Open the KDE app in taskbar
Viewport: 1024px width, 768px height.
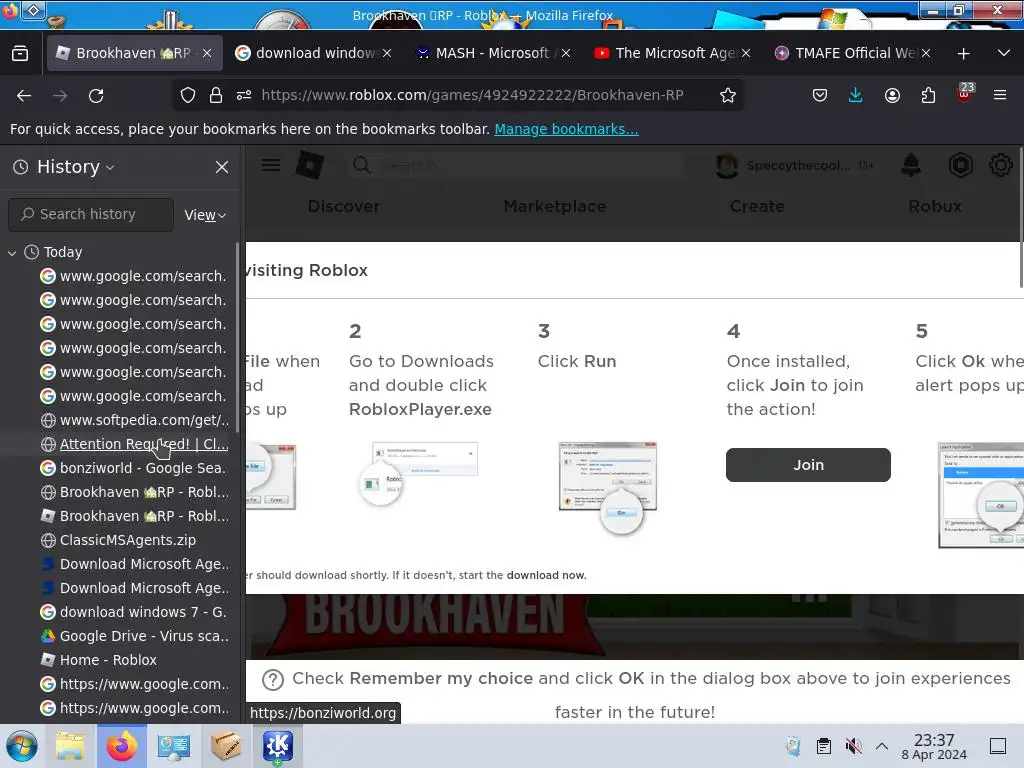click(278, 746)
